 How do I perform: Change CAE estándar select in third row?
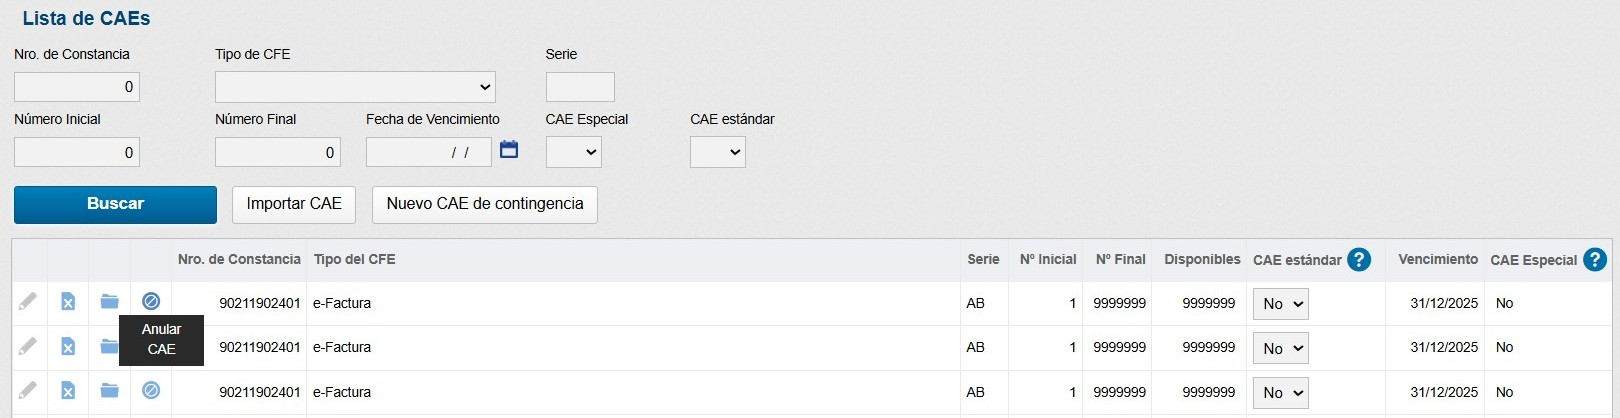point(1280,393)
